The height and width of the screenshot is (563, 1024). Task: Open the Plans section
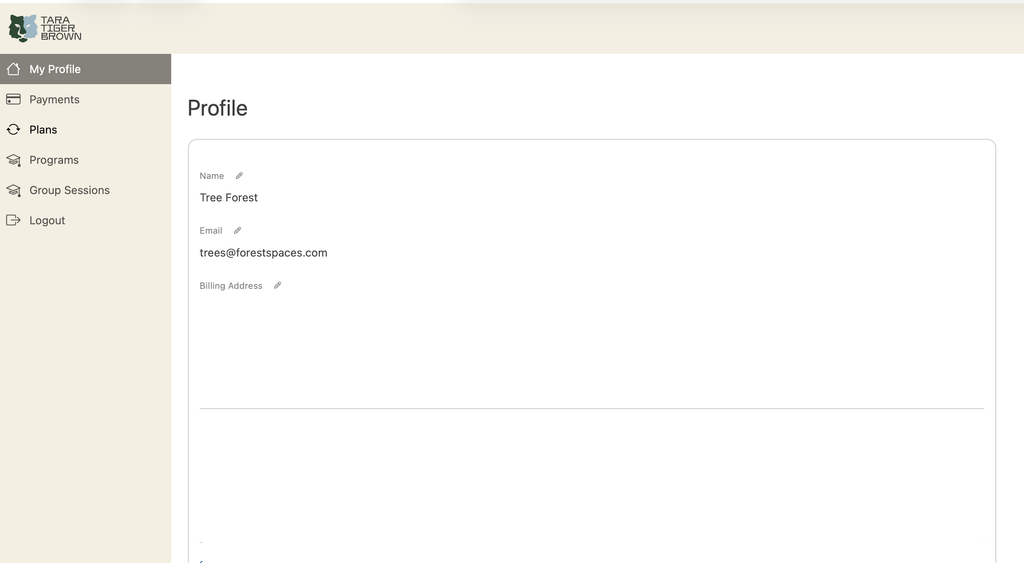[86, 129]
